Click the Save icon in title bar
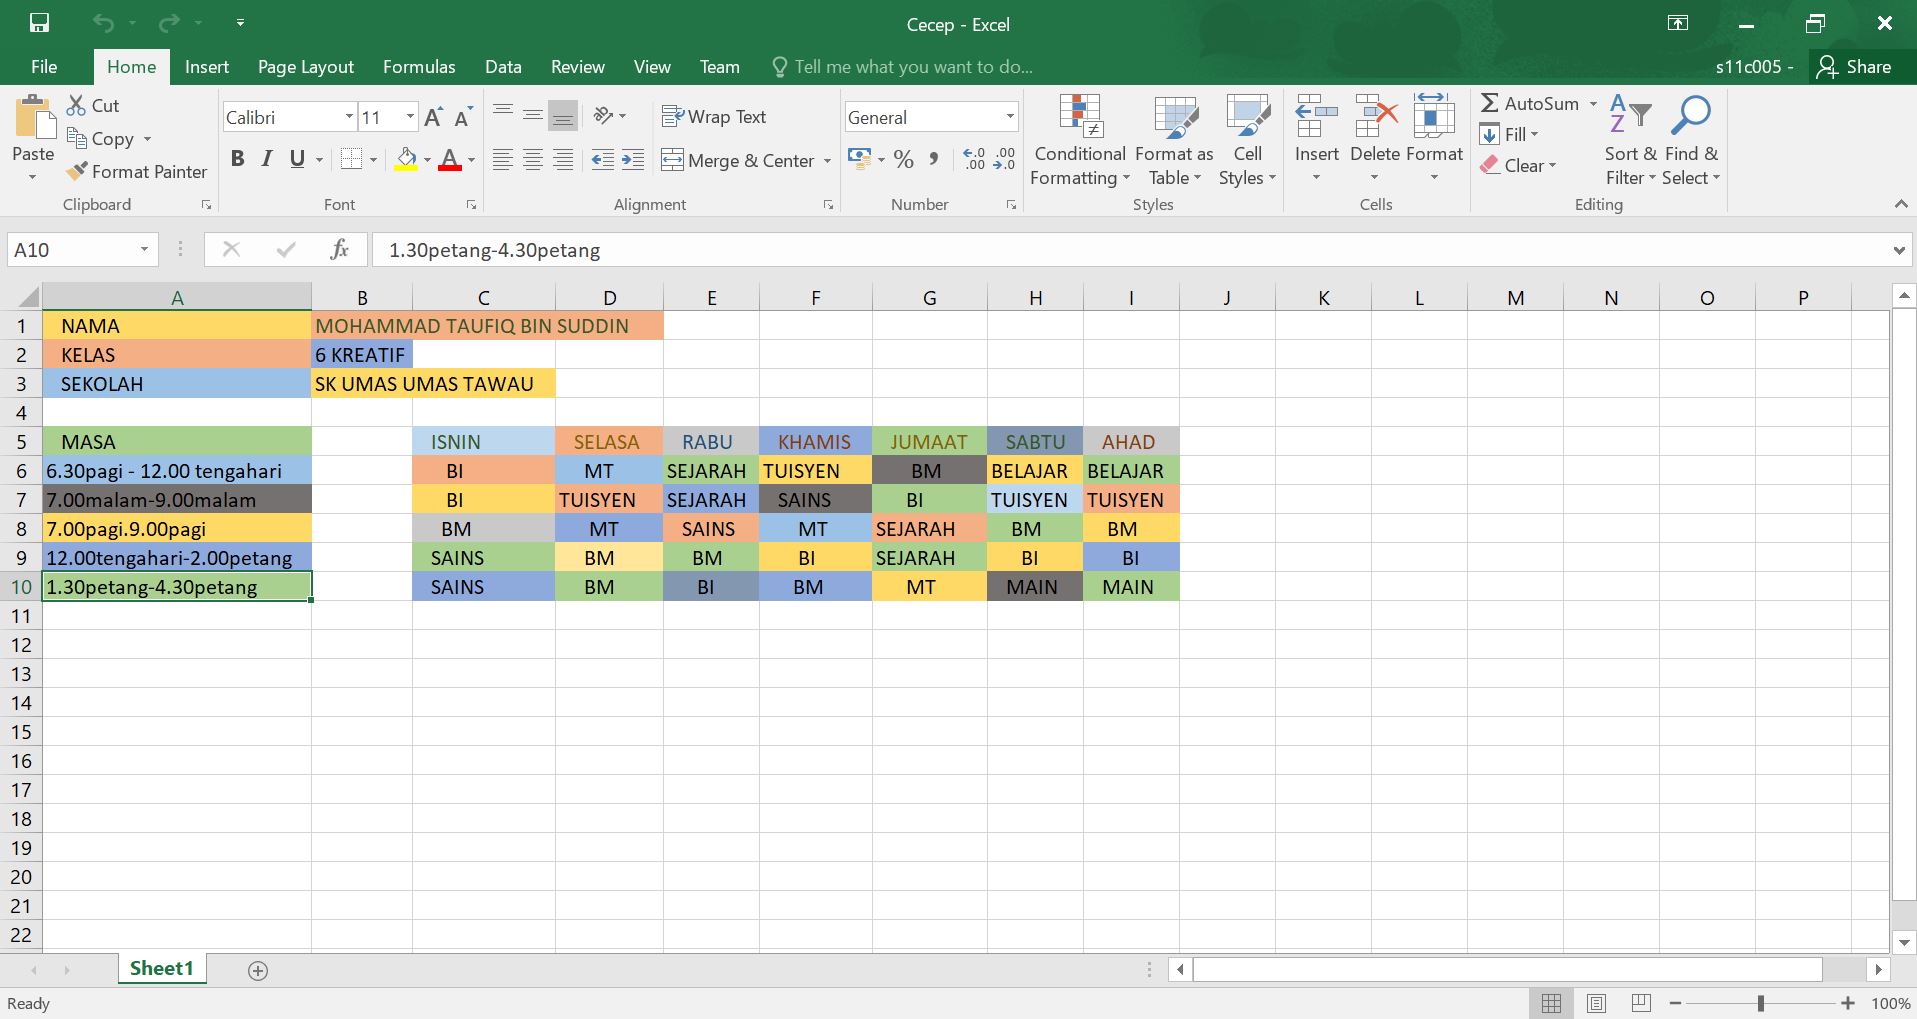The image size is (1917, 1019). (39, 23)
